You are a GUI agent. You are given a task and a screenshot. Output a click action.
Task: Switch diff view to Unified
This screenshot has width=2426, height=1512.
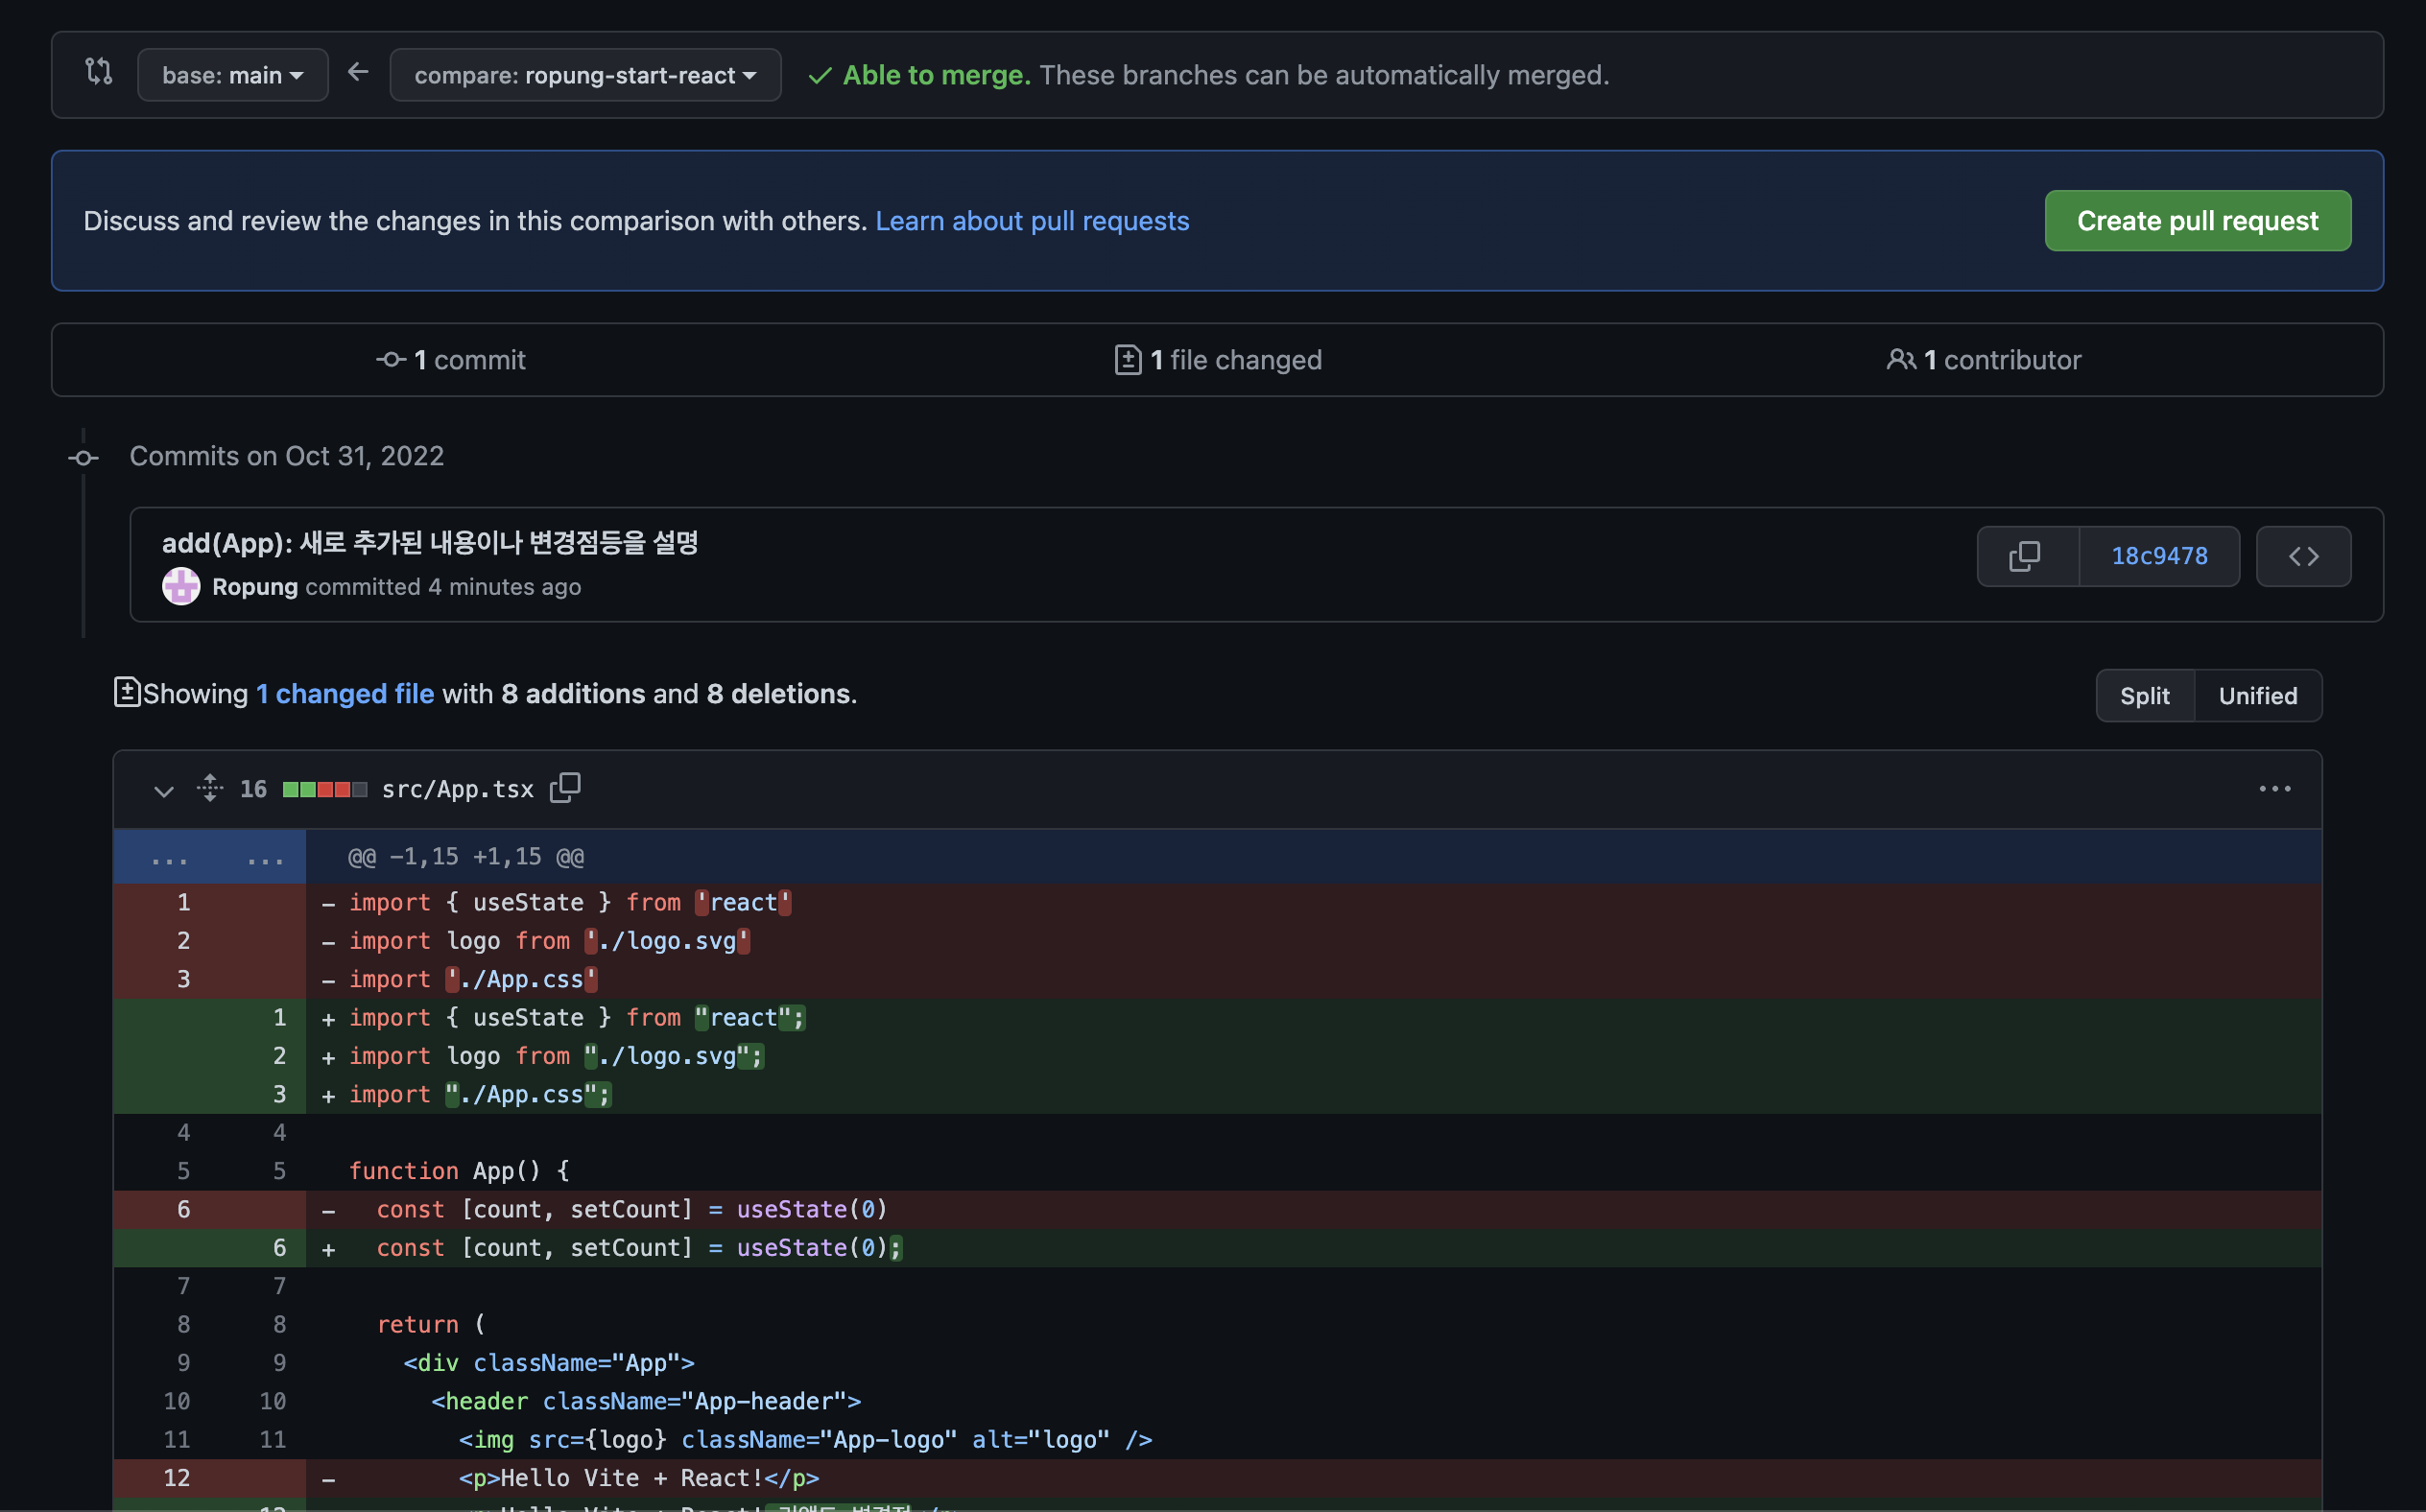tap(2257, 695)
